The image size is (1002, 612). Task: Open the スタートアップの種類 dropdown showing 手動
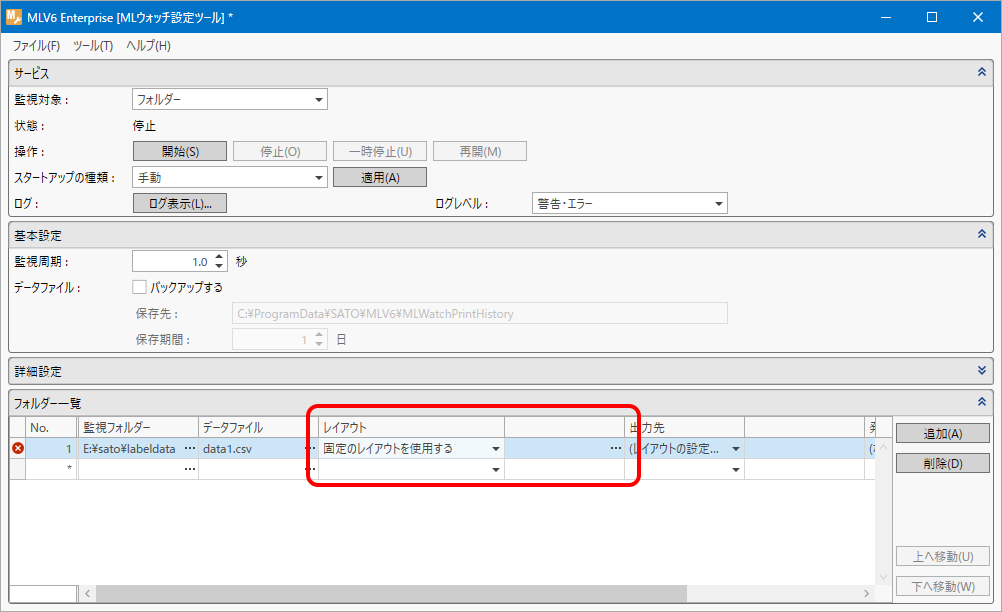pos(230,178)
